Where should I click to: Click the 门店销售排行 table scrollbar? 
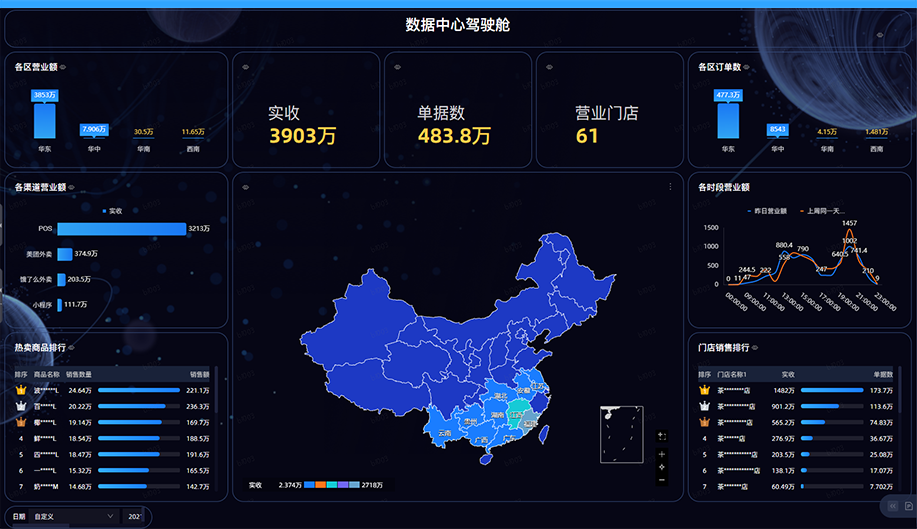(x=899, y=390)
